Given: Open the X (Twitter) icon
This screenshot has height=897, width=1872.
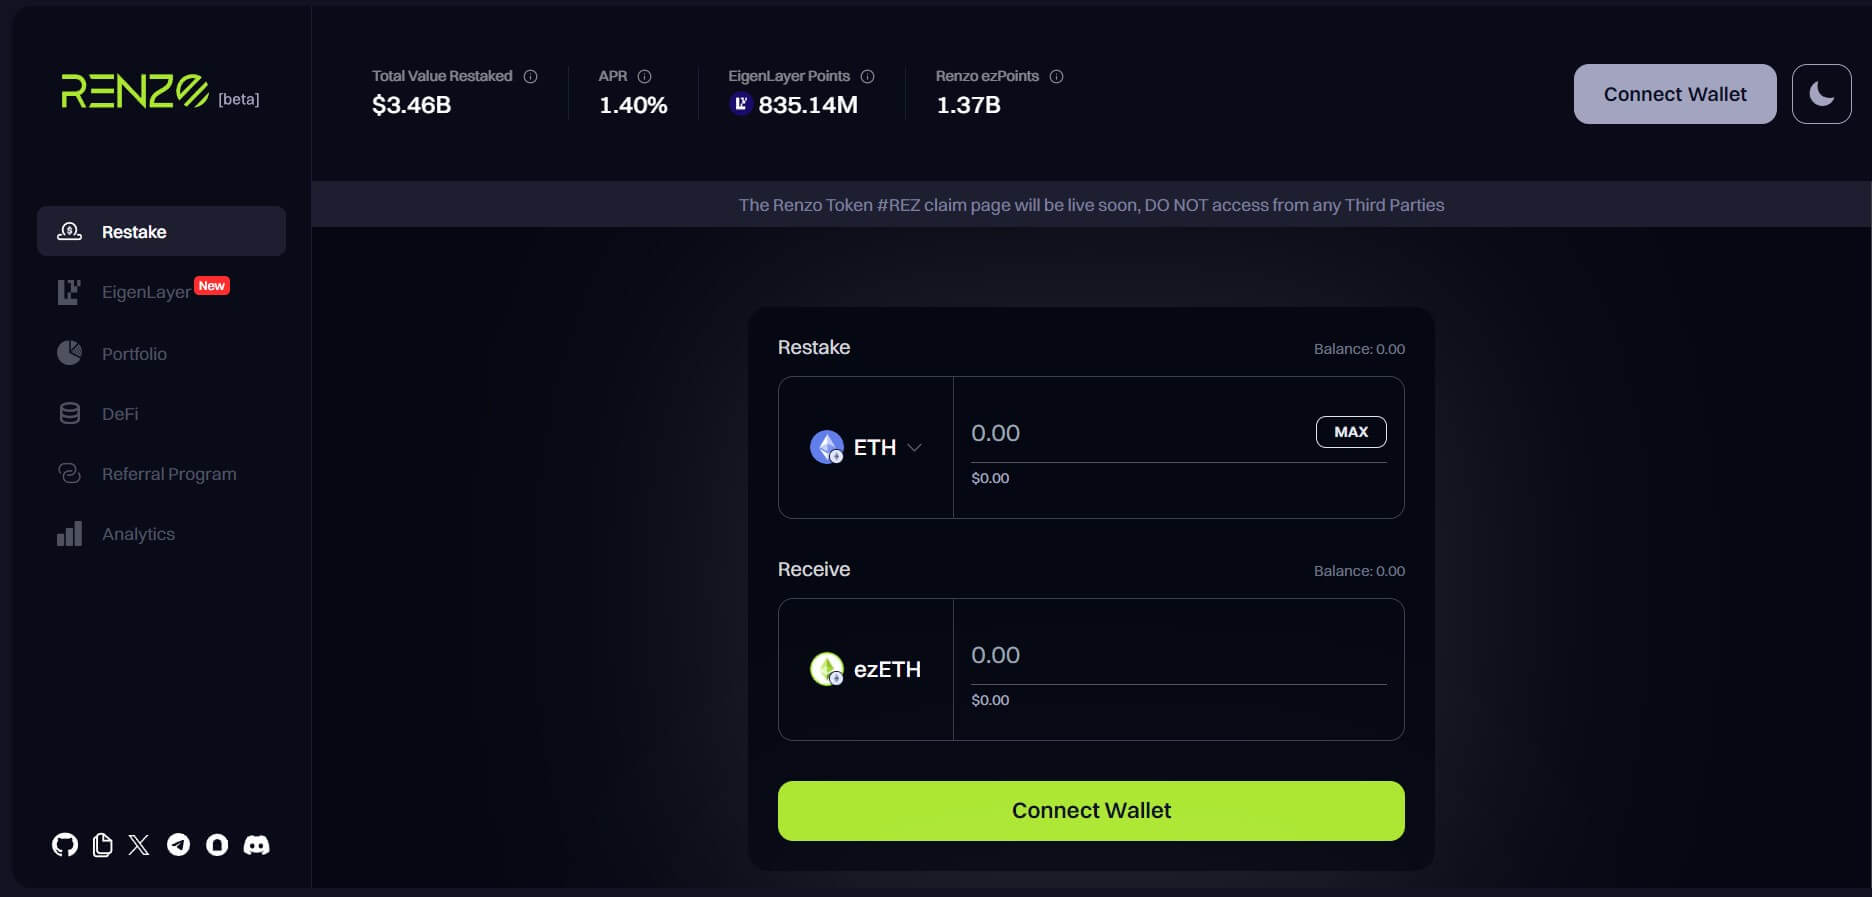Looking at the screenshot, I should (139, 845).
